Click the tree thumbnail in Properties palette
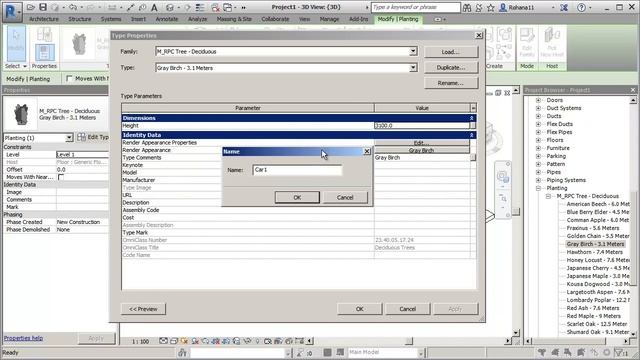The width and height of the screenshot is (640, 360). (x=20, y=114)
